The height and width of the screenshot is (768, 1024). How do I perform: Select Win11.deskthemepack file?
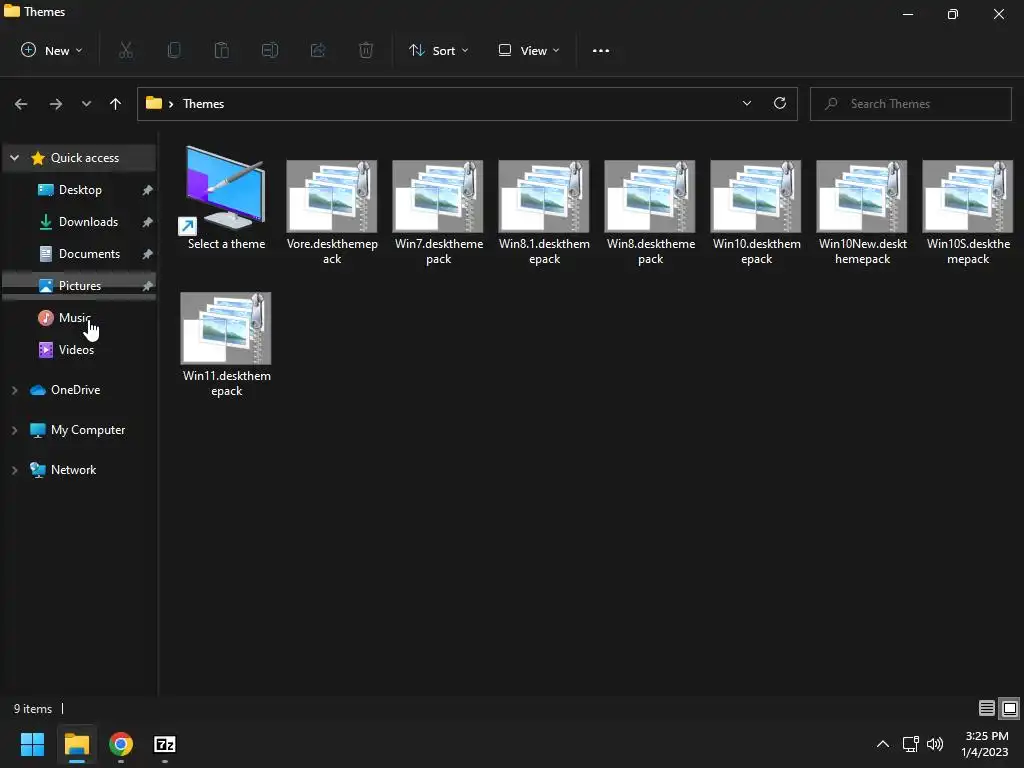click(x=226, y=344)
